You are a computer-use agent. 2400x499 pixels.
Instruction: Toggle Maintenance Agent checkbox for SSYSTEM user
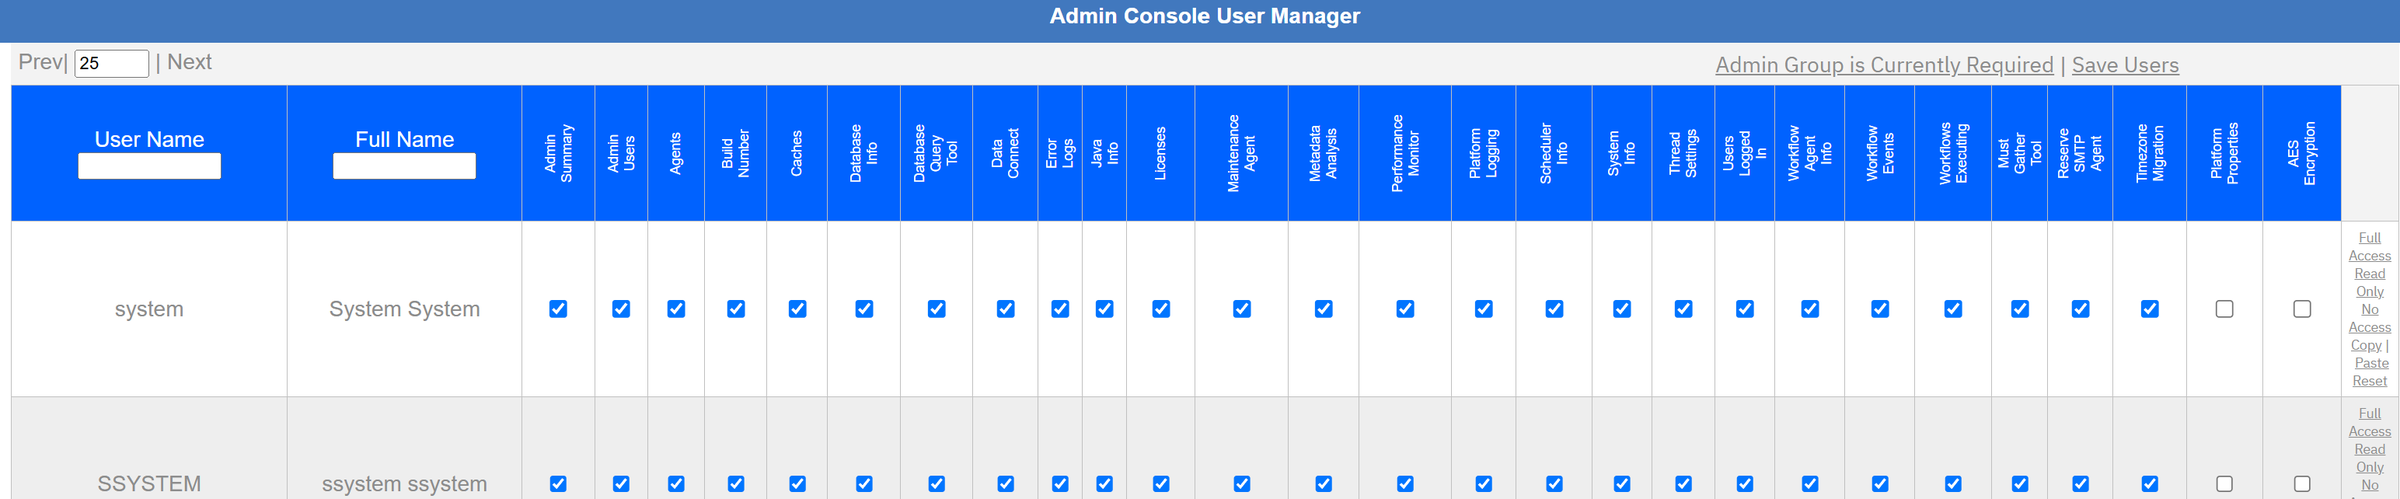[x=1242, y=484]
